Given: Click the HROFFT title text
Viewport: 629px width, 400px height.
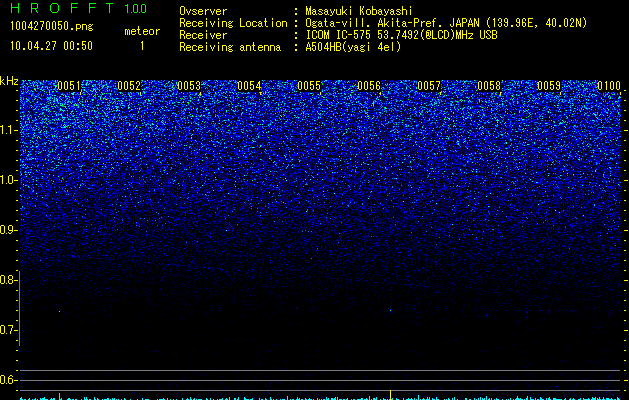Looking at the screenshot, I should pyautogui.click(x=62, y=8).
